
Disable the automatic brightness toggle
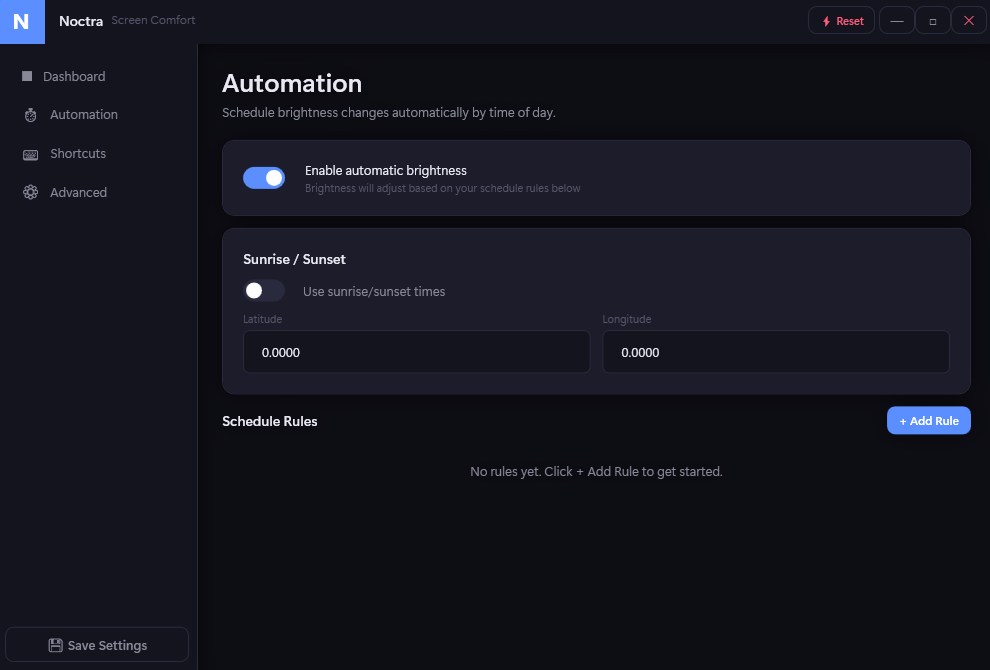(264, 177)
